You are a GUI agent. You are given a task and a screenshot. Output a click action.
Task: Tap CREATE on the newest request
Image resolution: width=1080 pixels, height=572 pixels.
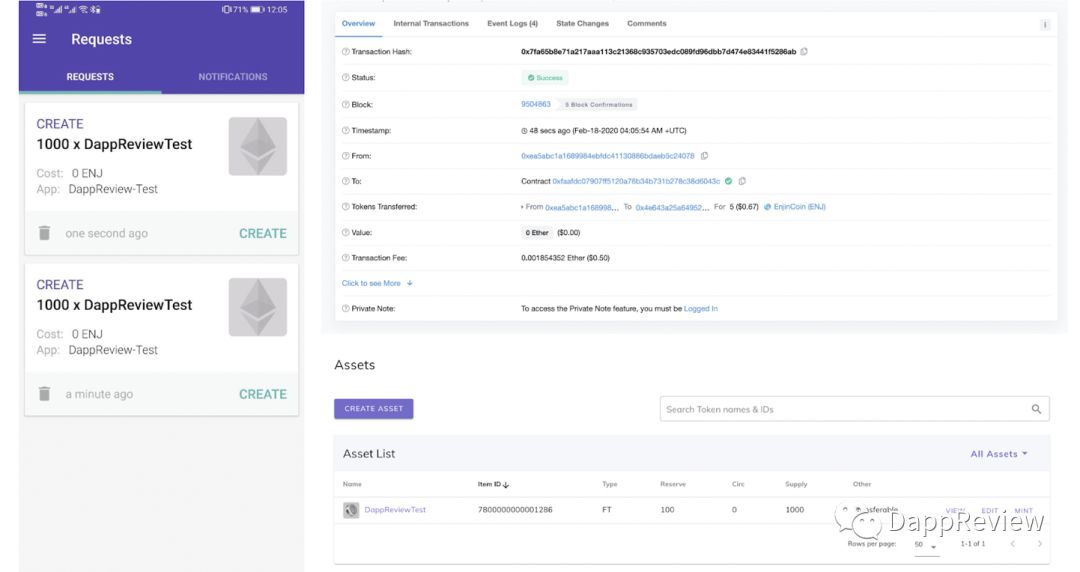[262, 233]
